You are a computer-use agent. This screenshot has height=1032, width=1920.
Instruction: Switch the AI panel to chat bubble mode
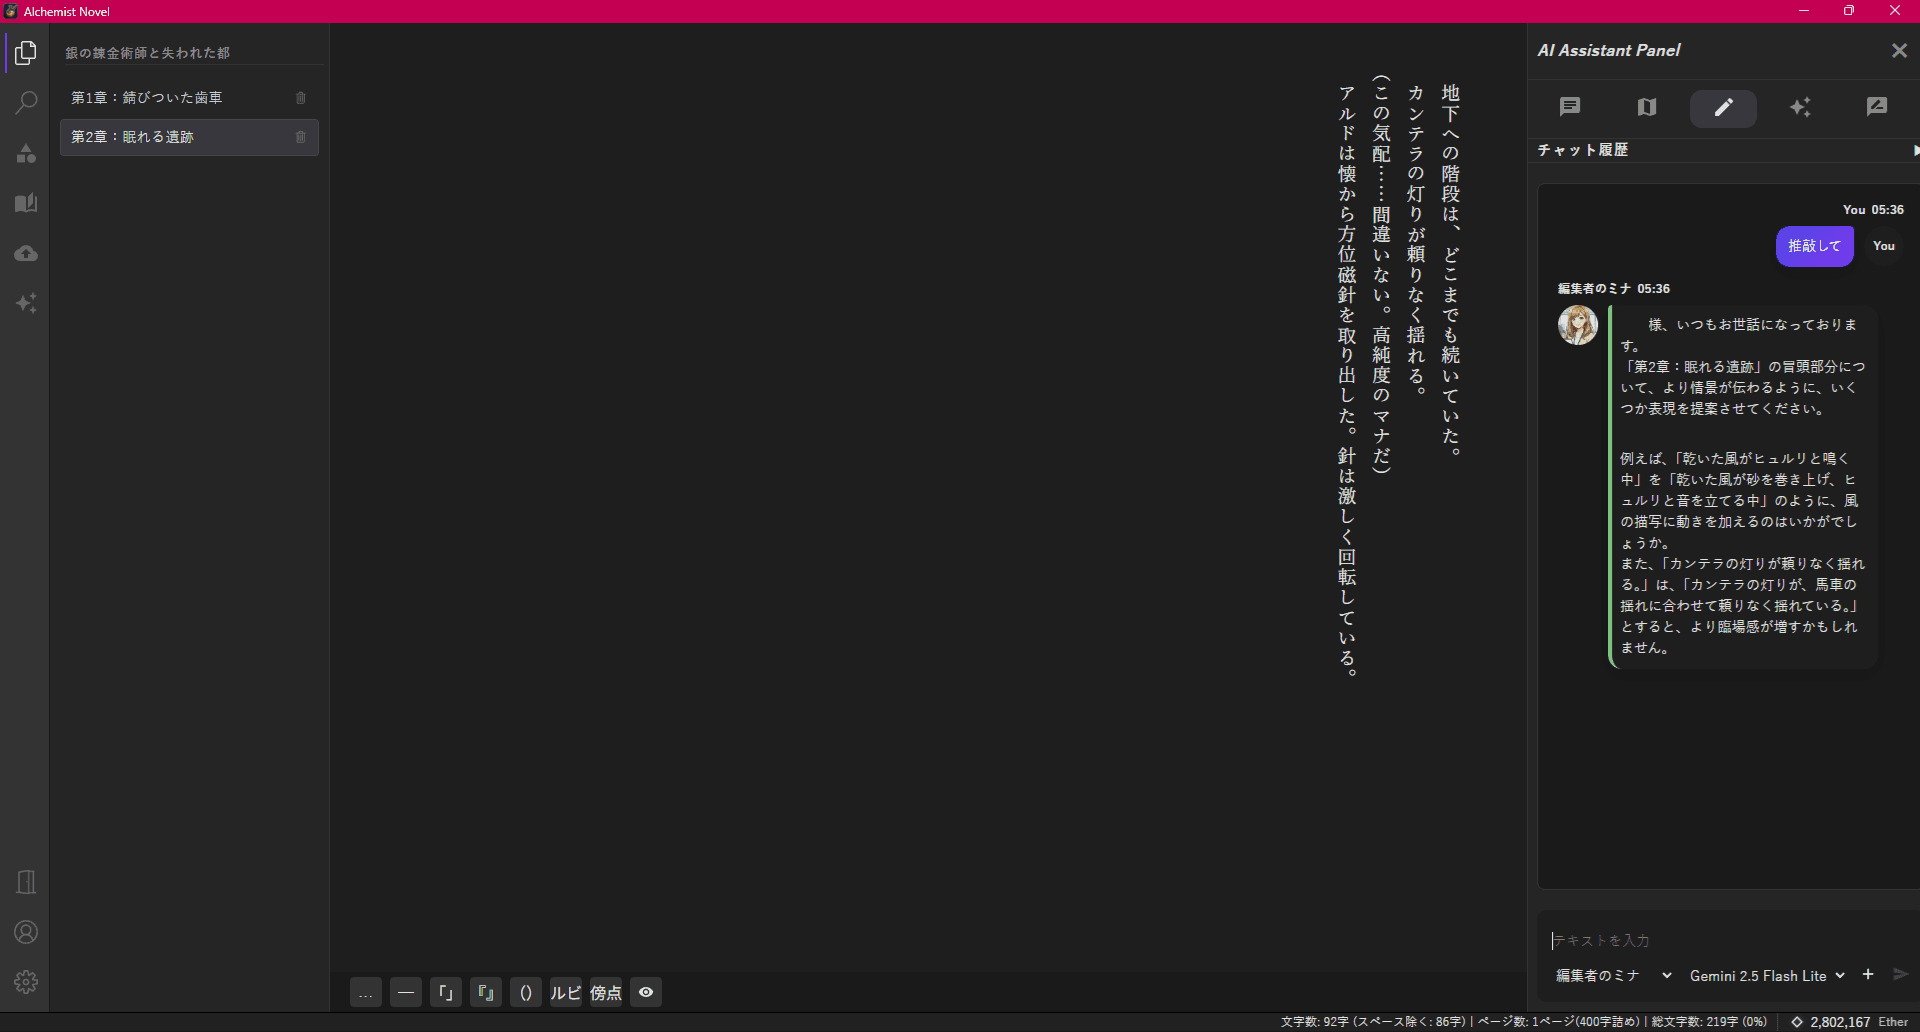click(1569, 107)
